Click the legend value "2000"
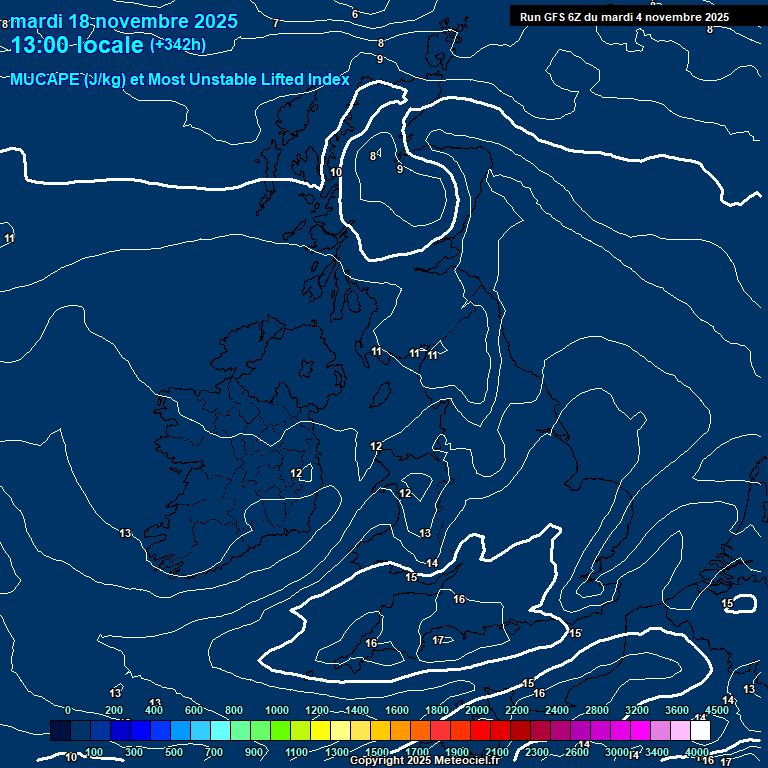 pyautogui.click(x=477, y=710)
